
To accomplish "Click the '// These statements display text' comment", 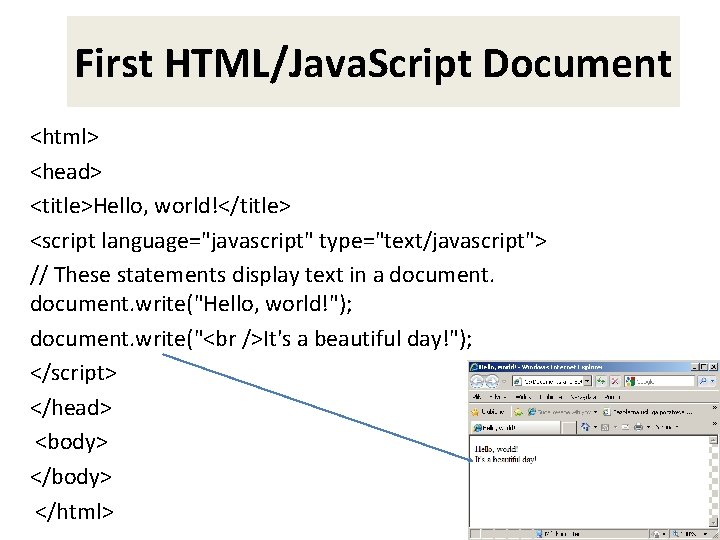I will [262, 275].
